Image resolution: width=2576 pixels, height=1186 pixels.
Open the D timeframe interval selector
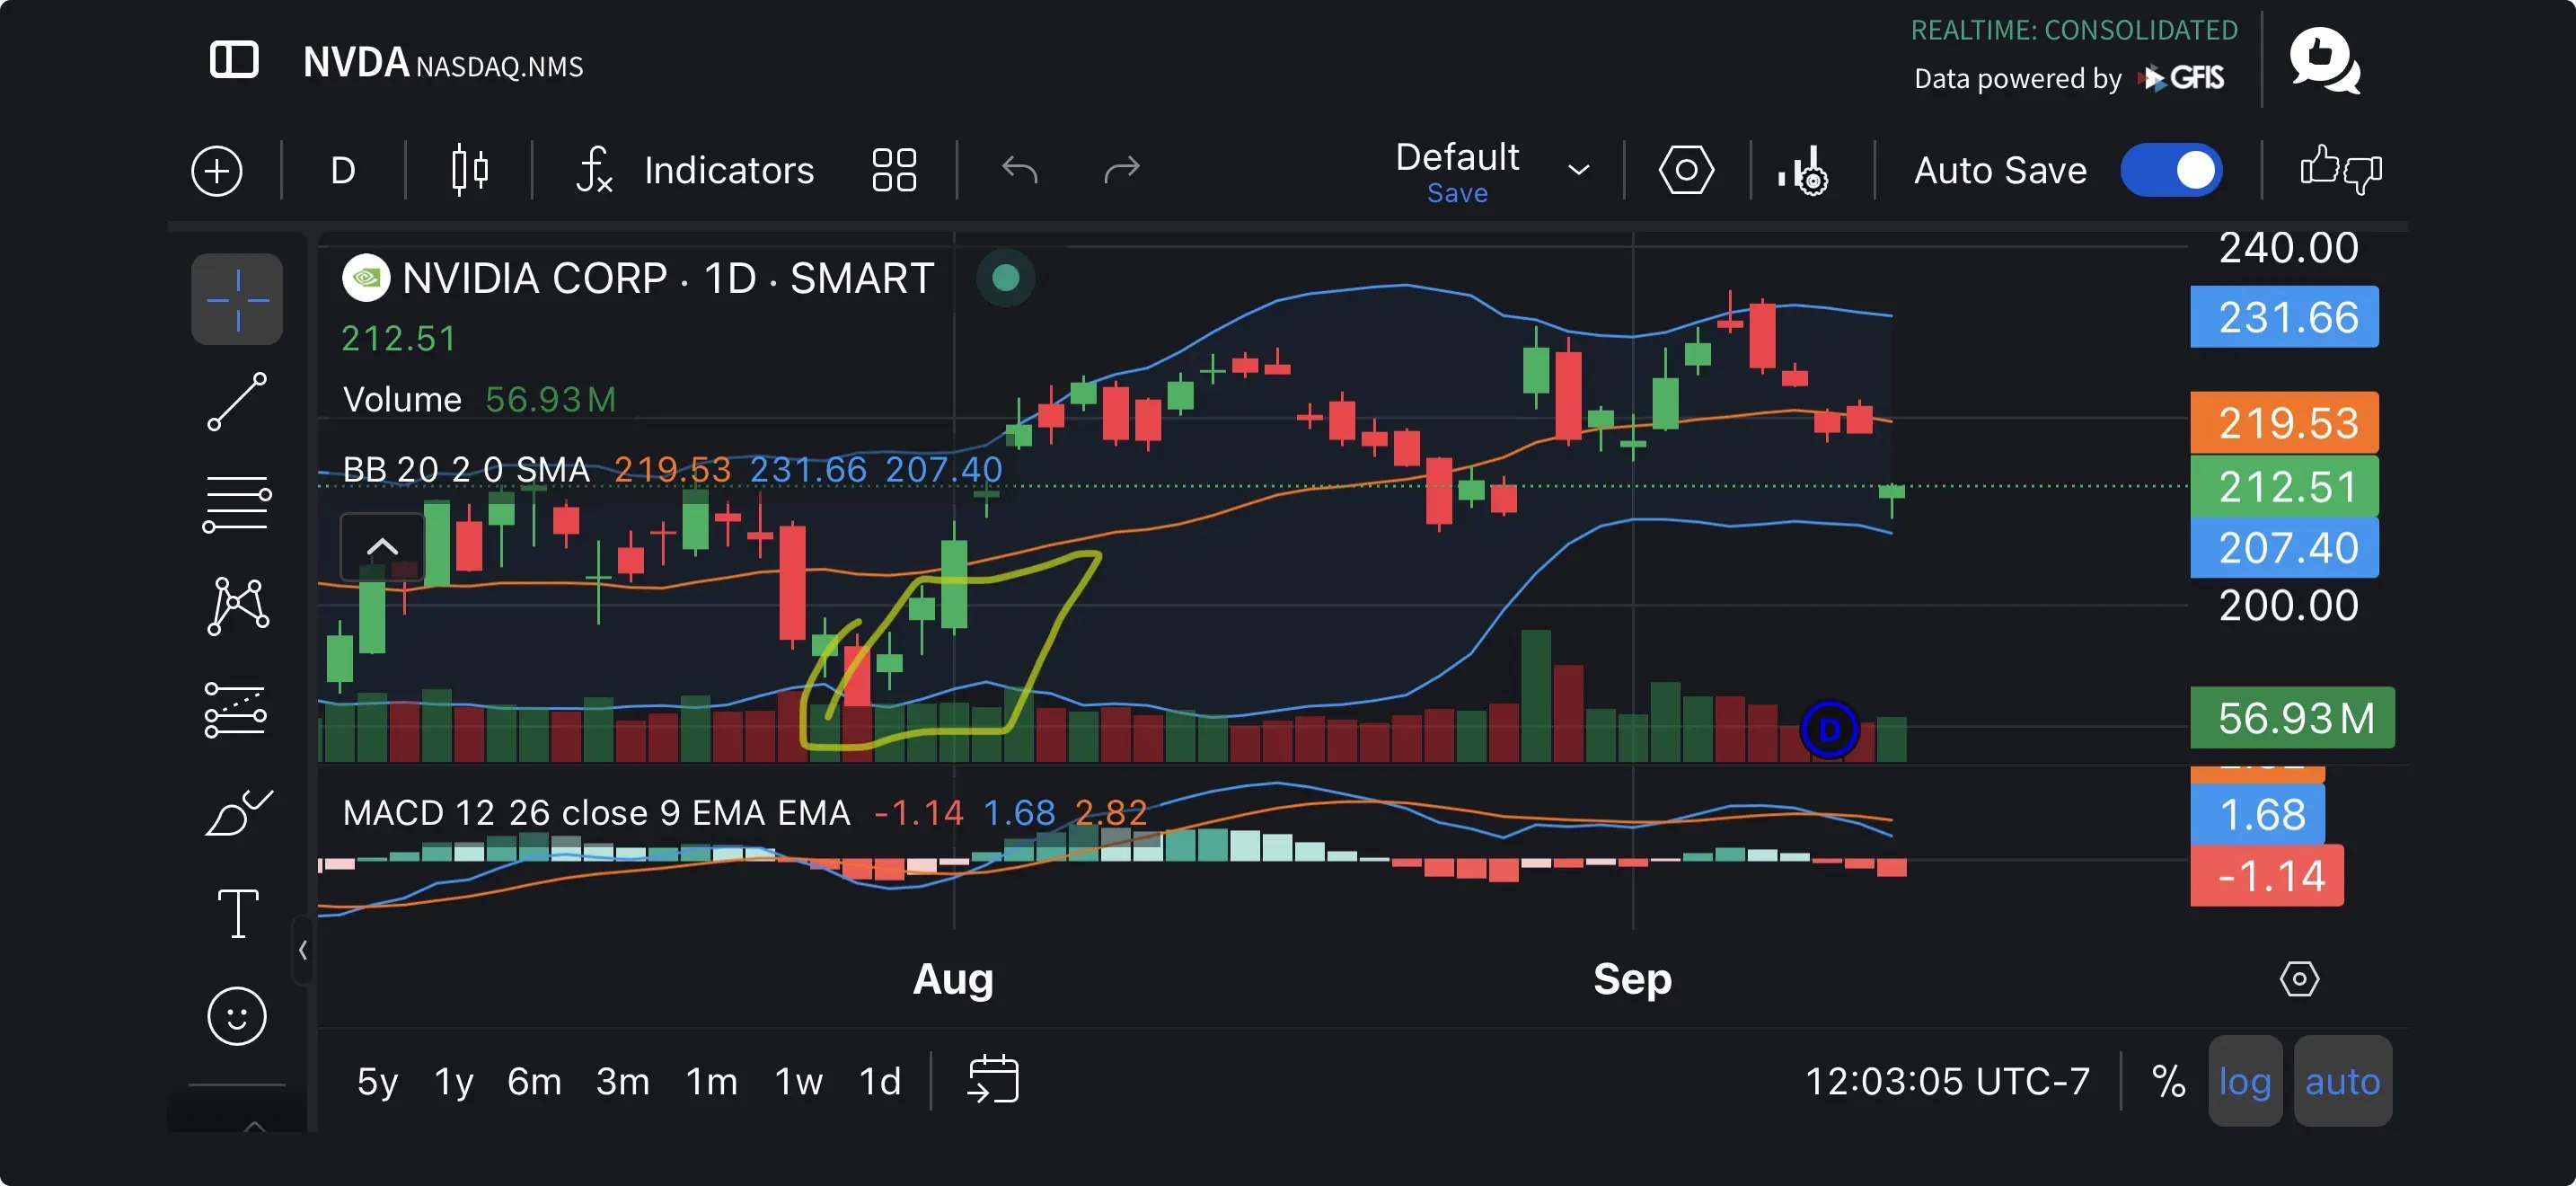pyautogui.click(x=343, y=171)
